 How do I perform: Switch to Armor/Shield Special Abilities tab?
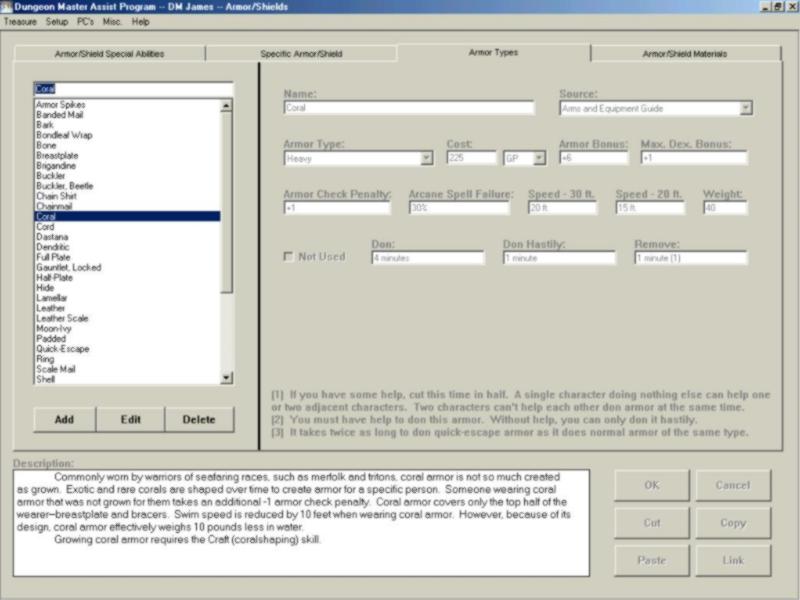[109, 53]
